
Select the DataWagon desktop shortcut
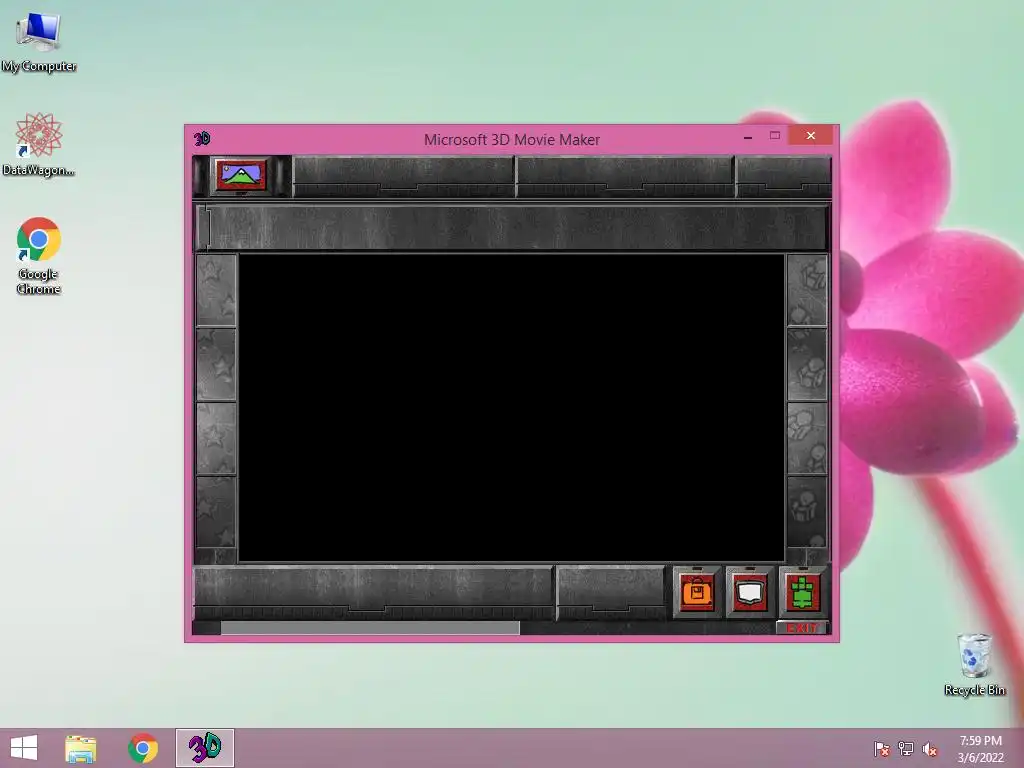[39, 144]
